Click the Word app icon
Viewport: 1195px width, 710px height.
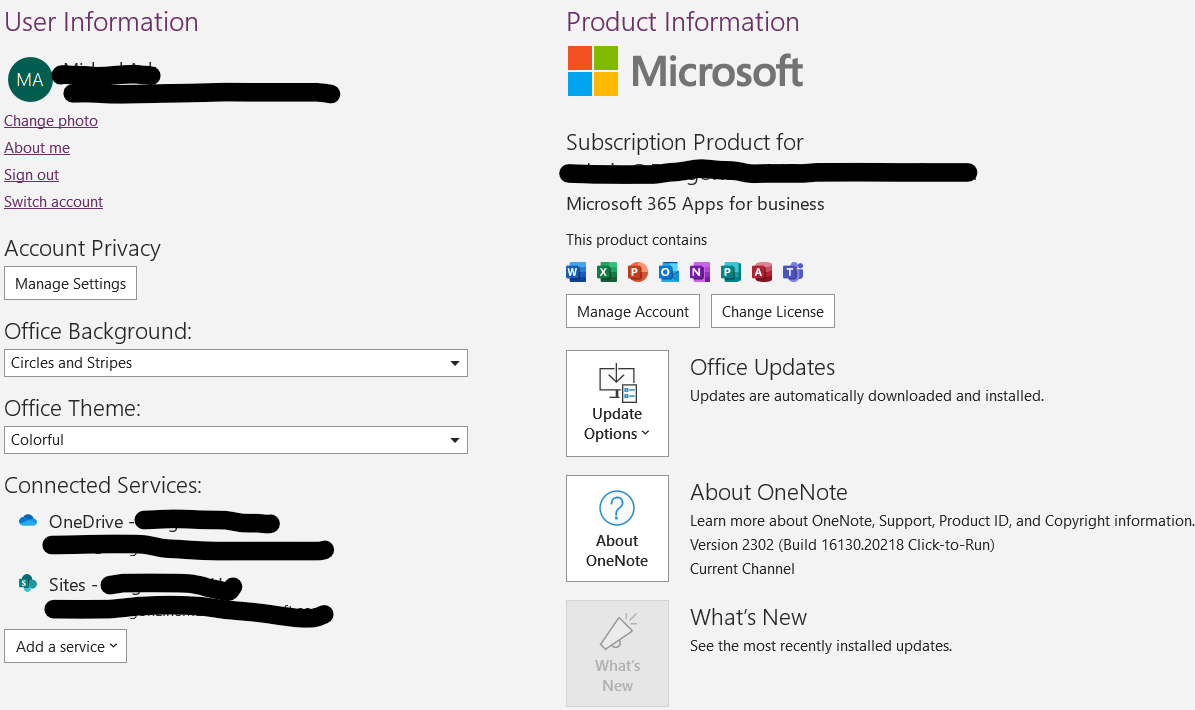[x=576, y=272]
